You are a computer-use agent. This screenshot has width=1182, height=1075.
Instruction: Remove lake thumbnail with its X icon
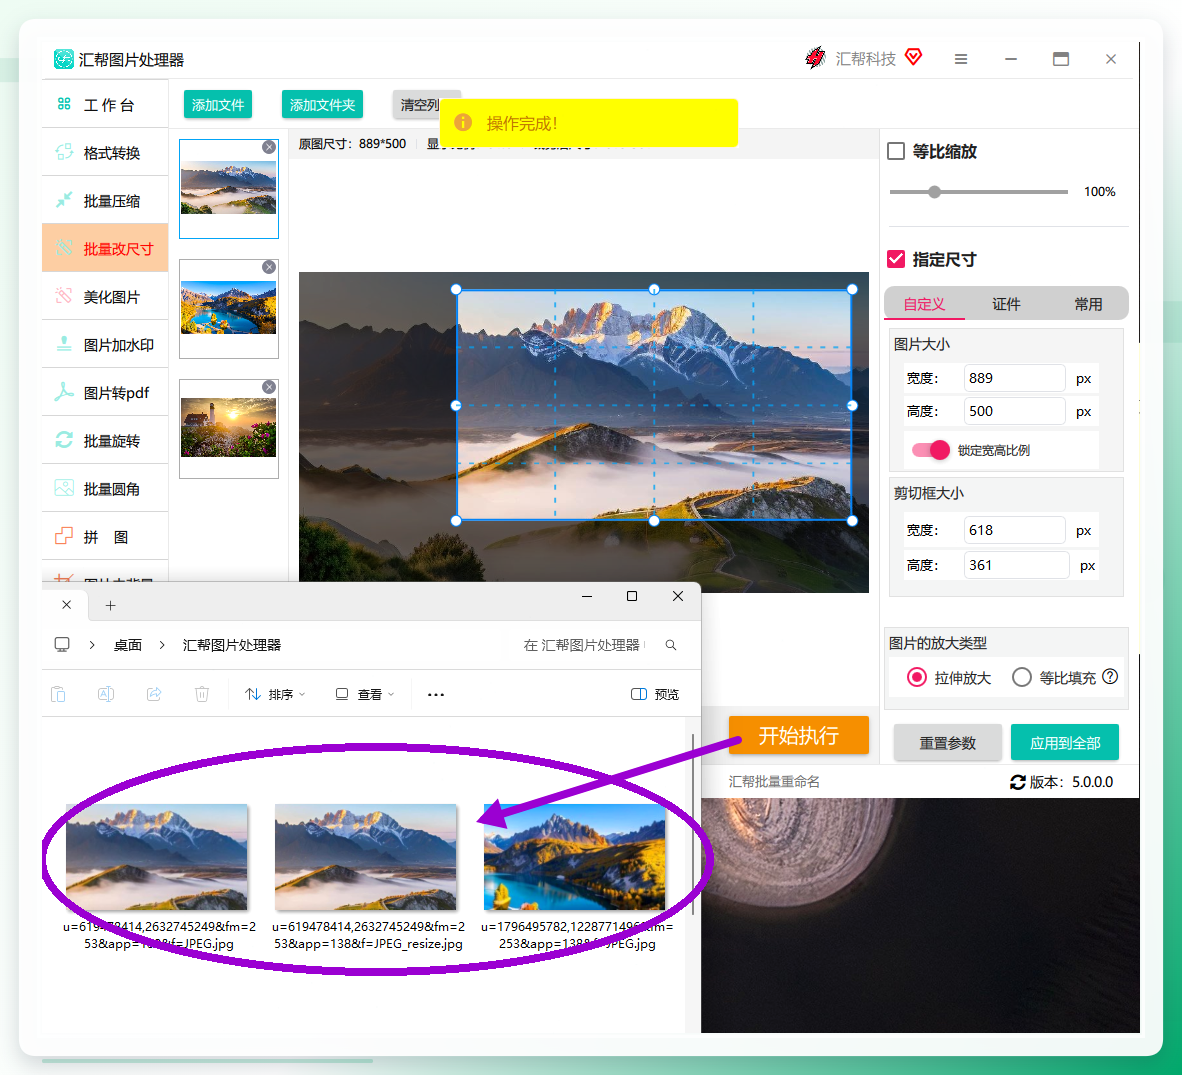tap(269, 267)
